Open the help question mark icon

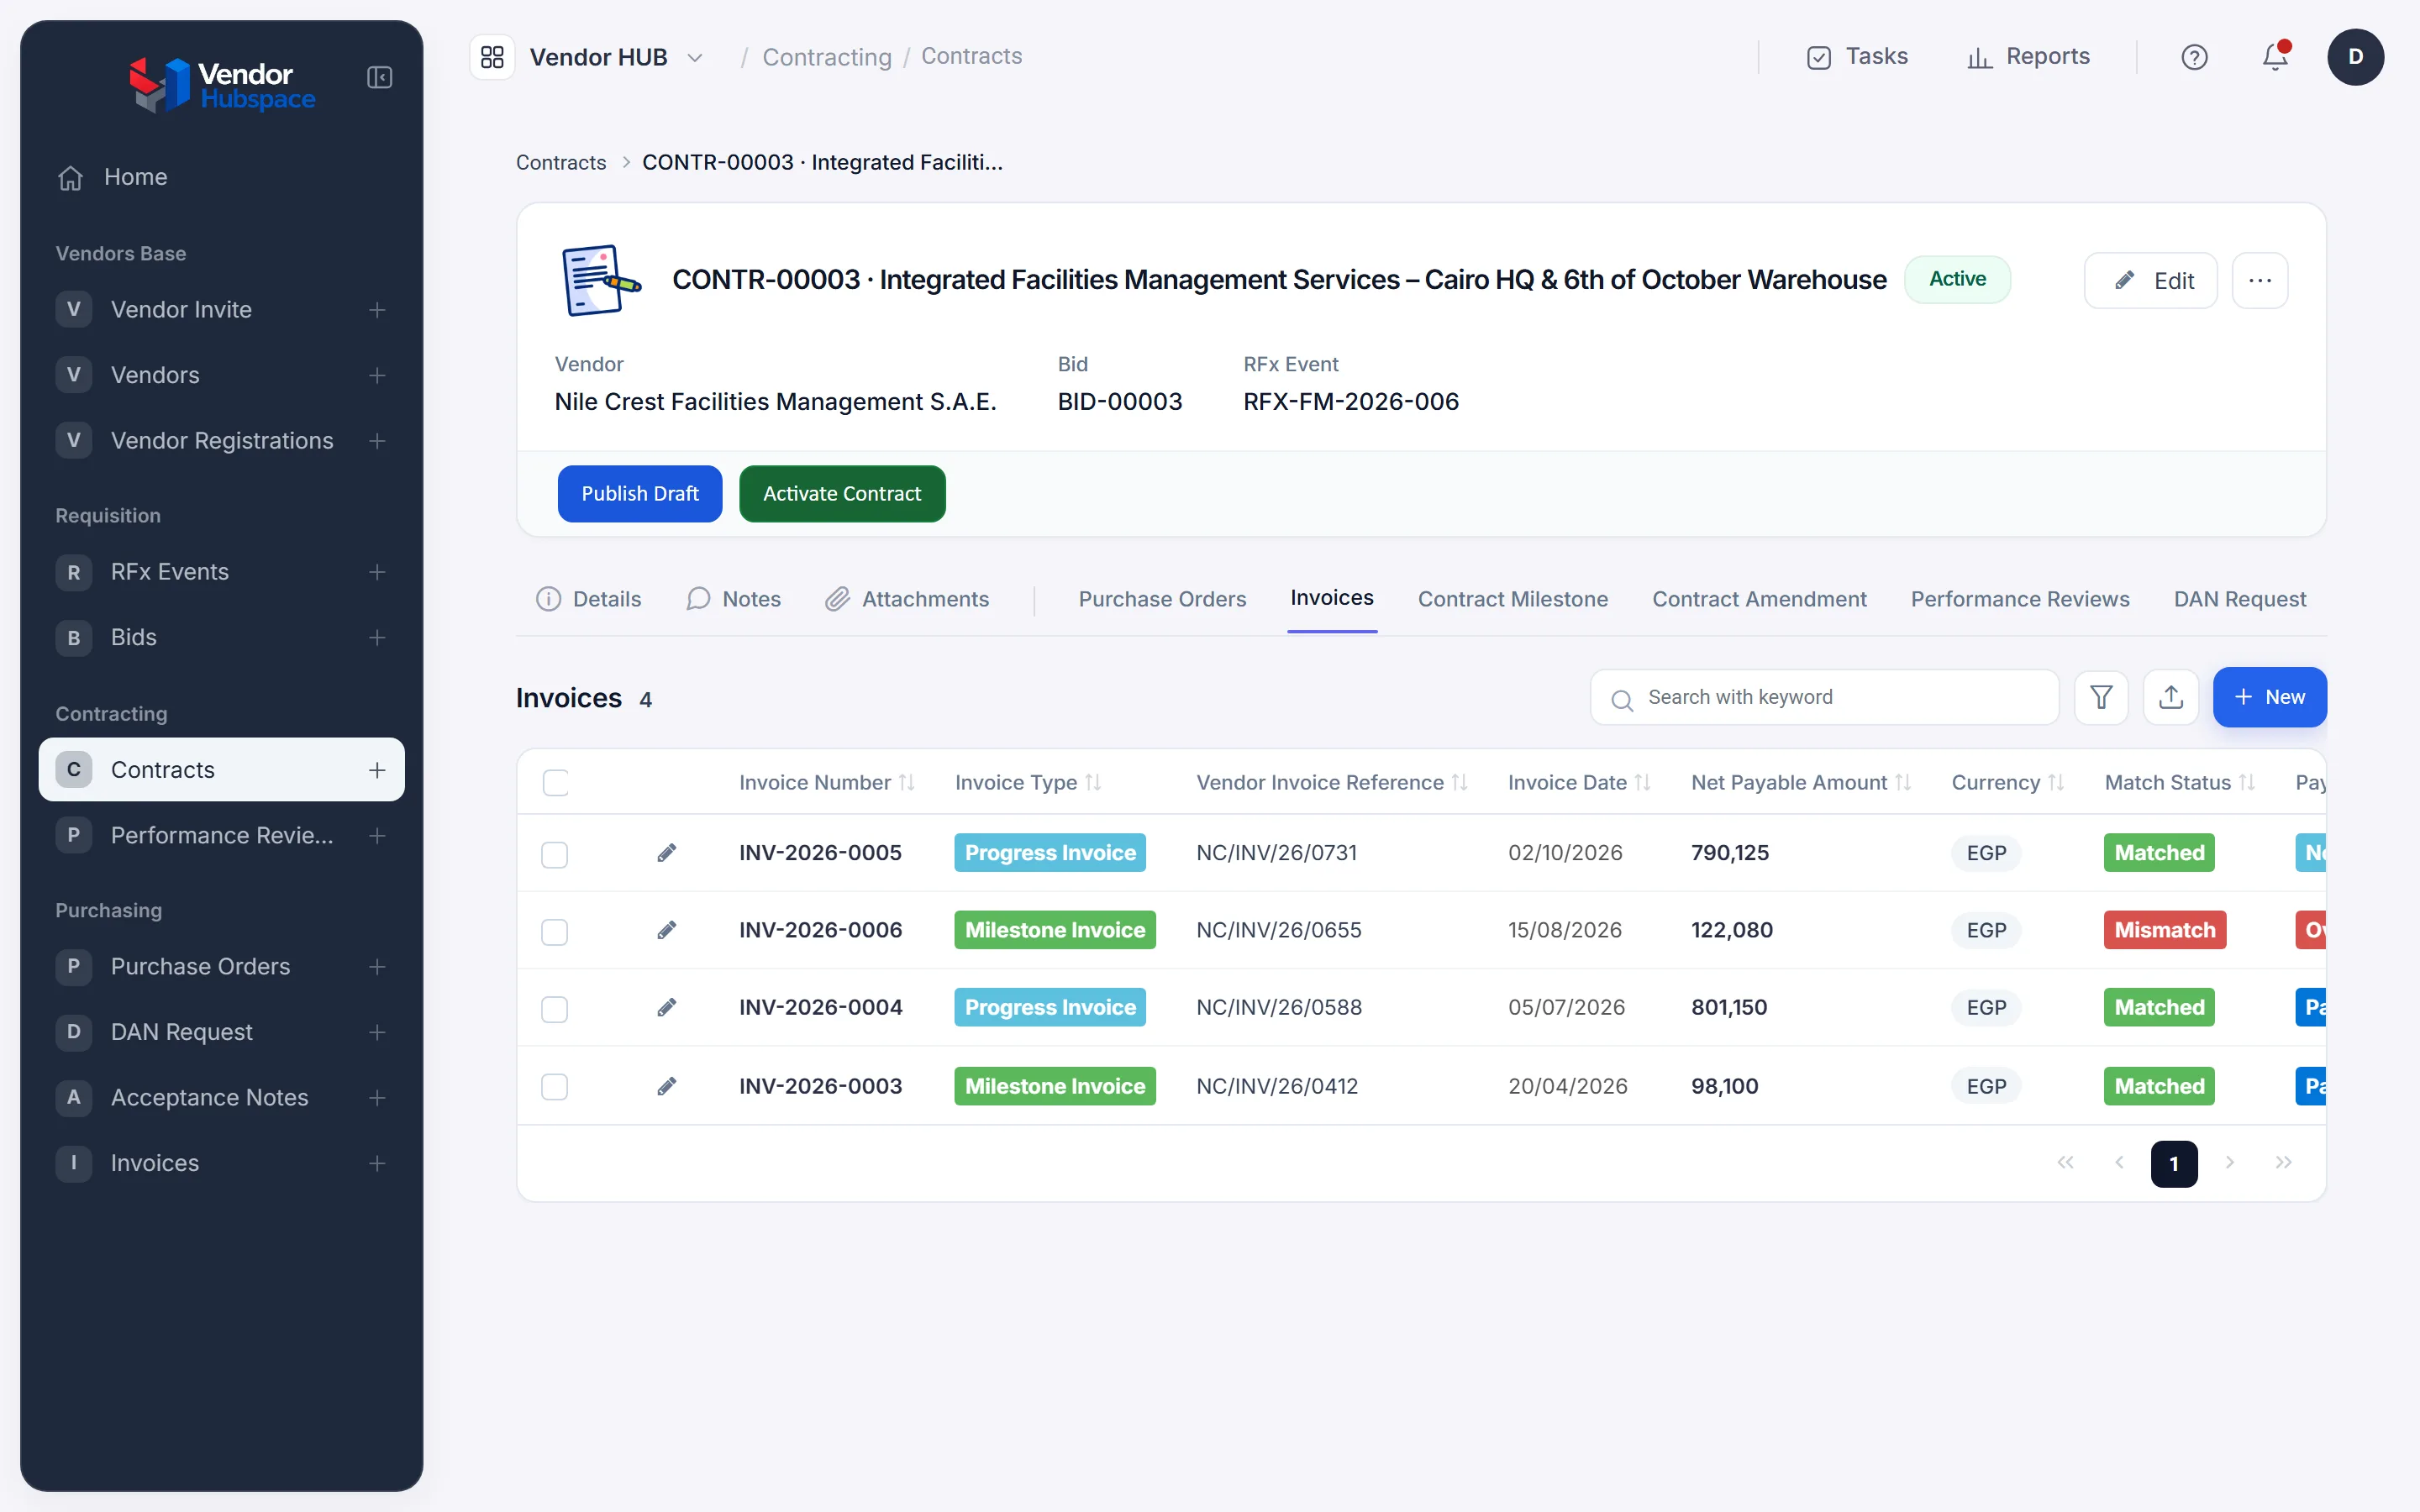click(2194, 57)
